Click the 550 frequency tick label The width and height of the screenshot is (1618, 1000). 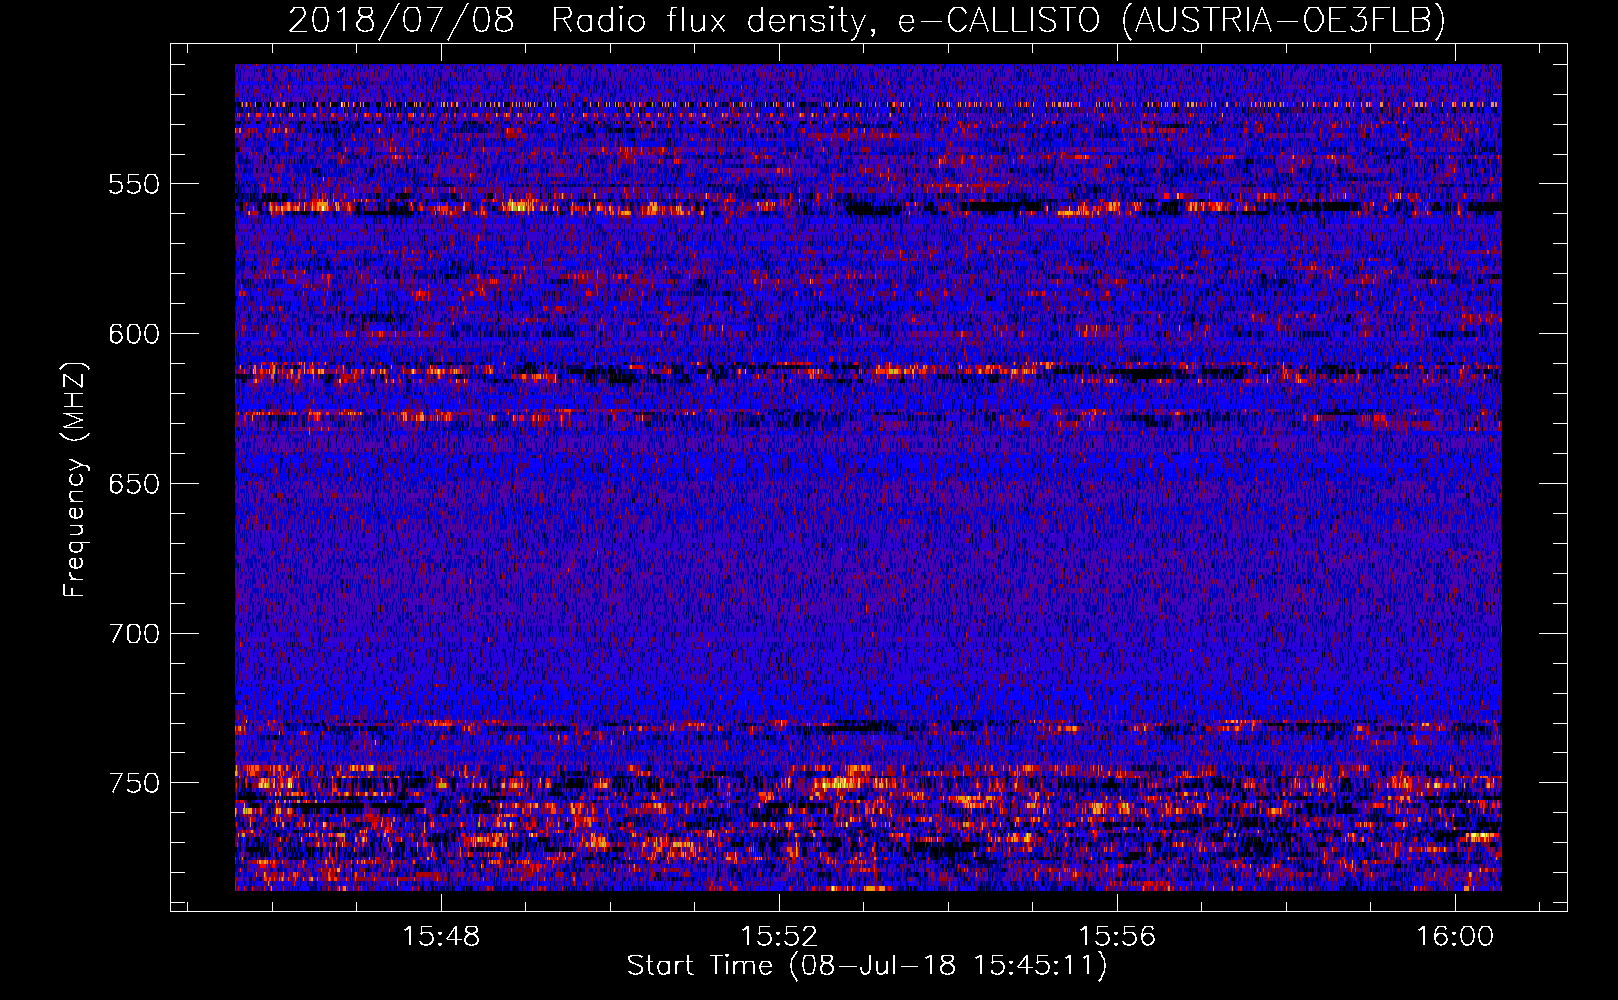point(134,184)
